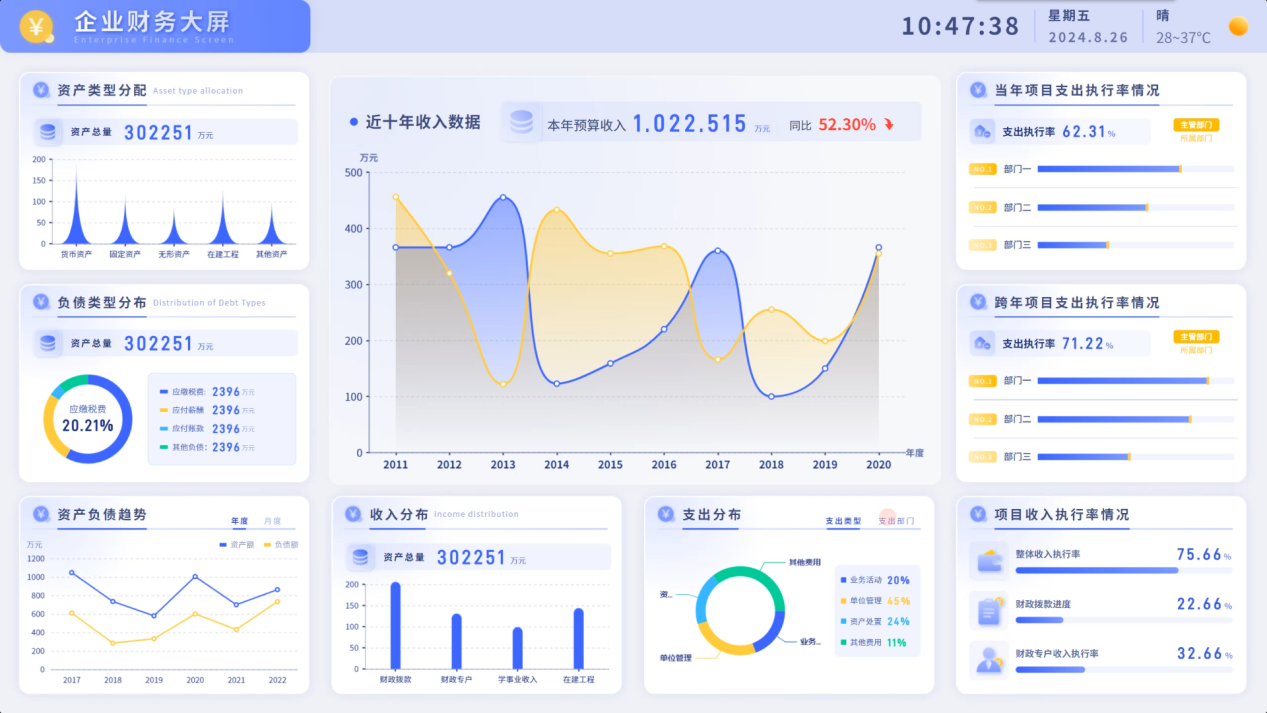Click yen icon beside 当年项目支出执行率情况 title
The width and height of the screenshot is (1267, 713).
(x=978, y=90)
